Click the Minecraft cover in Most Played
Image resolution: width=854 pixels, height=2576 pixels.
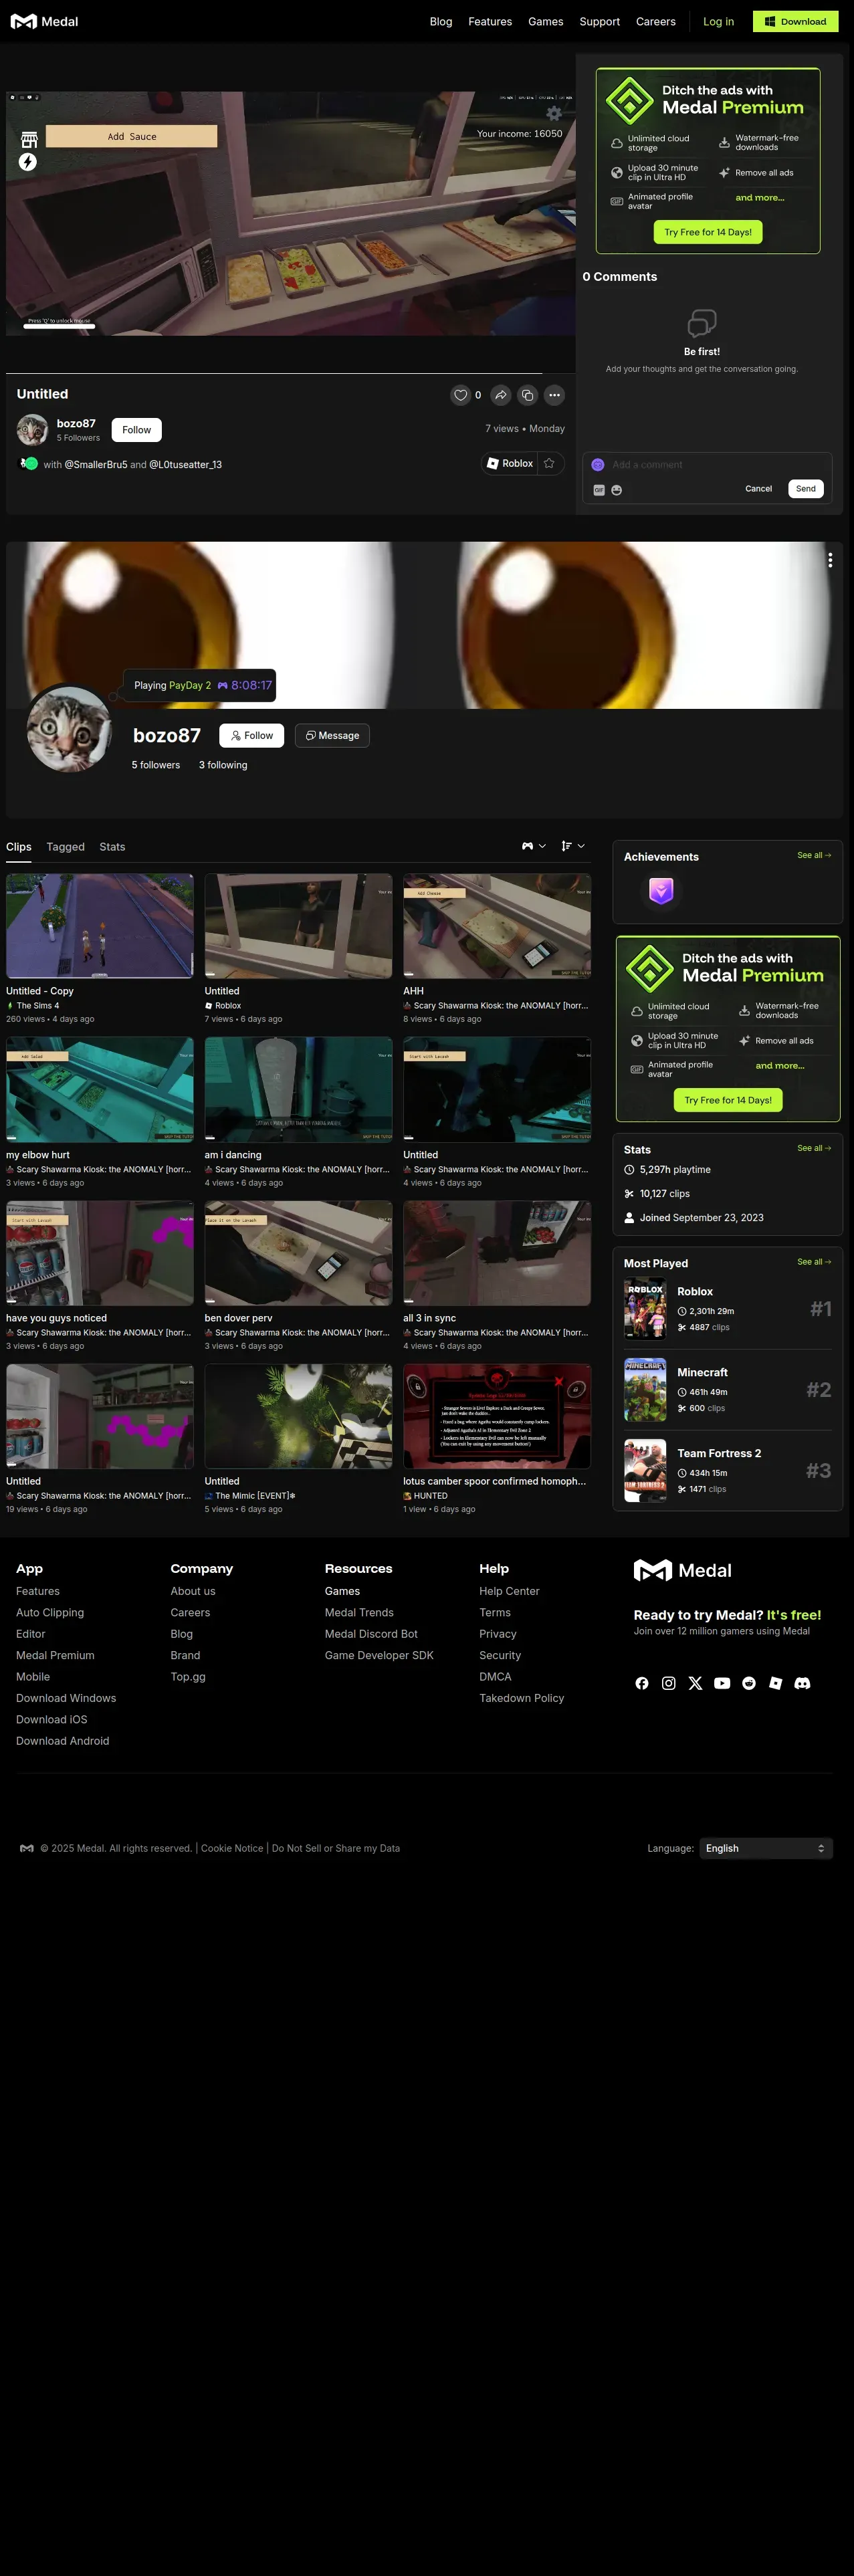[x=645, y=1390]
